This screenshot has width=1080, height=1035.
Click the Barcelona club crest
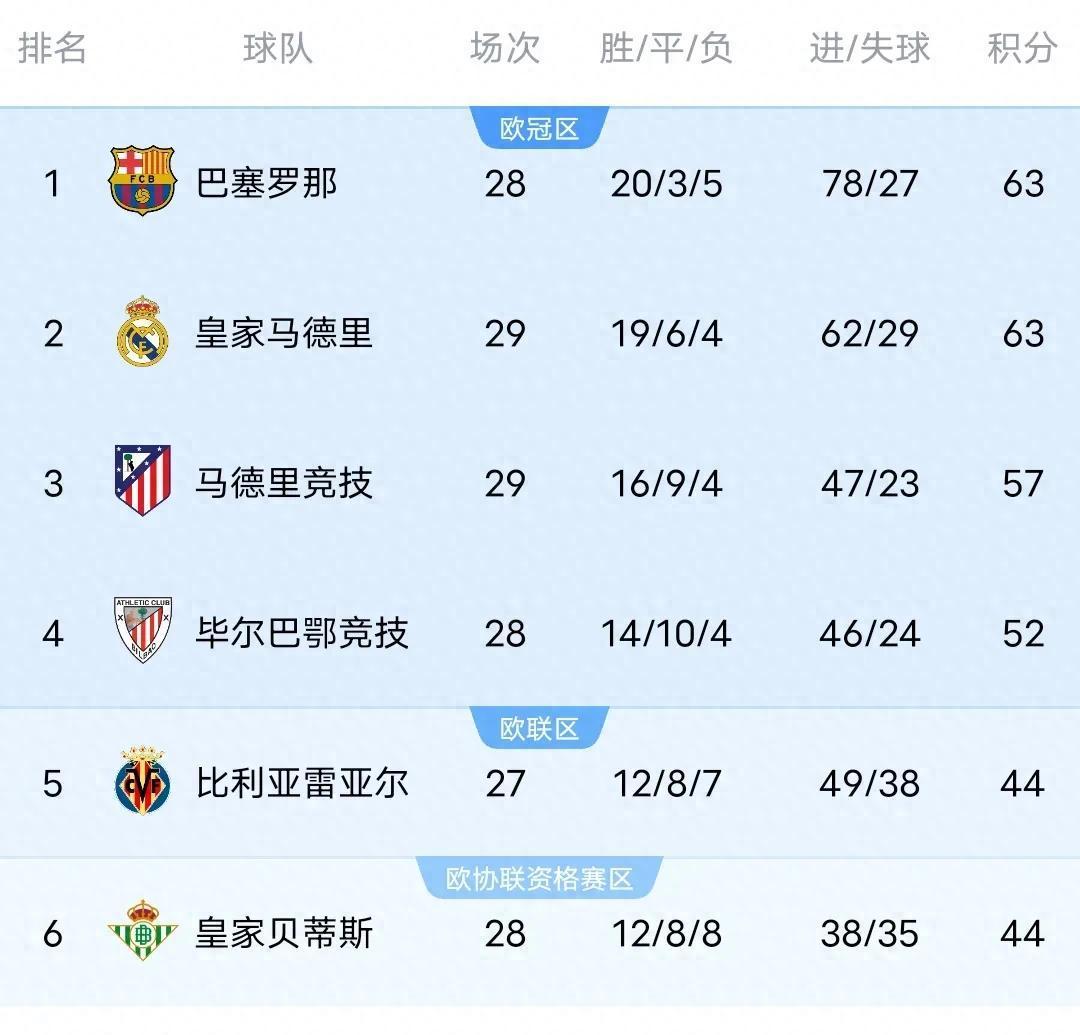[x=143, y=180]
